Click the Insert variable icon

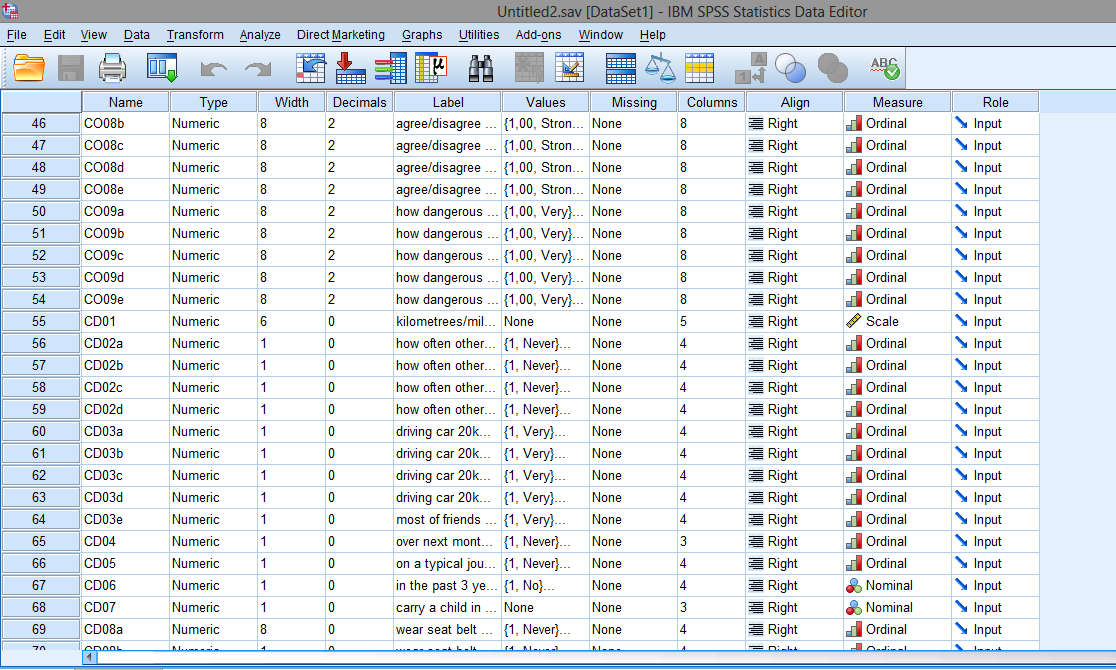click(569, 68)
